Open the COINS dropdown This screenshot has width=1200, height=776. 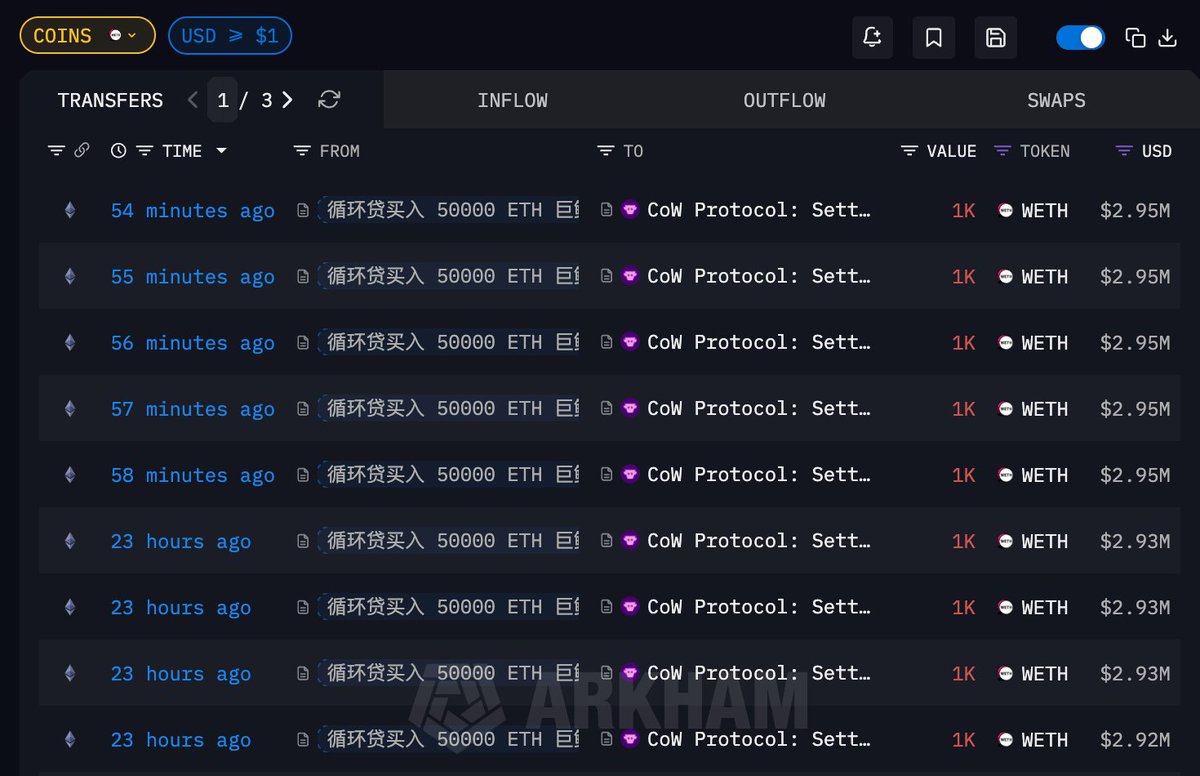click(87, 36)
